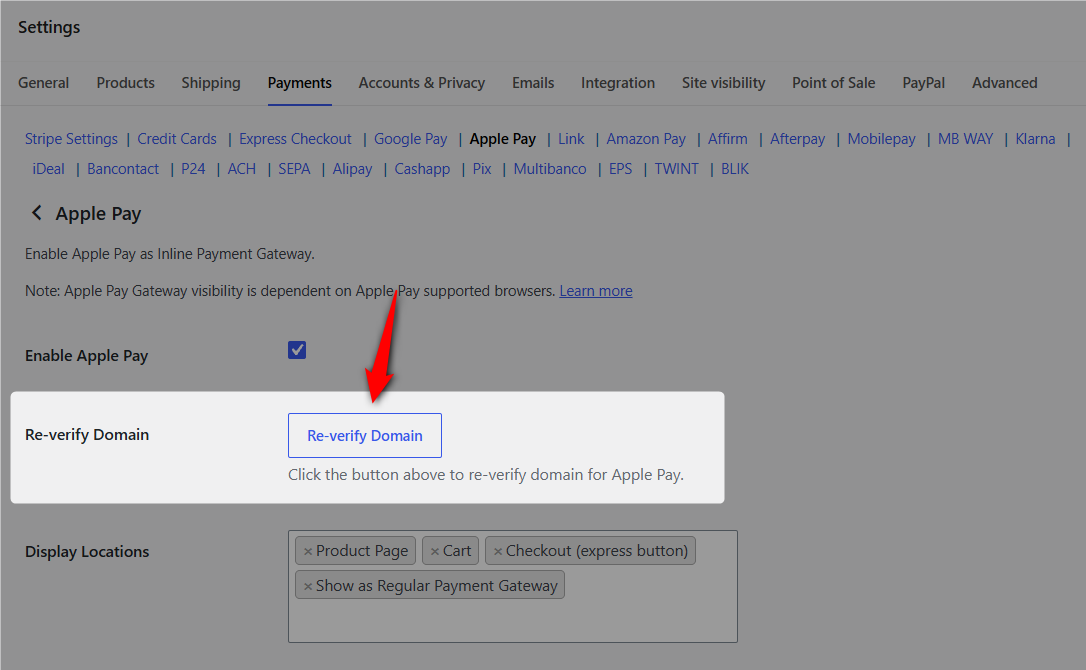1086x670 pixels.
Task: Go to Pix gateway settings
Action: [x=482, y=169]
